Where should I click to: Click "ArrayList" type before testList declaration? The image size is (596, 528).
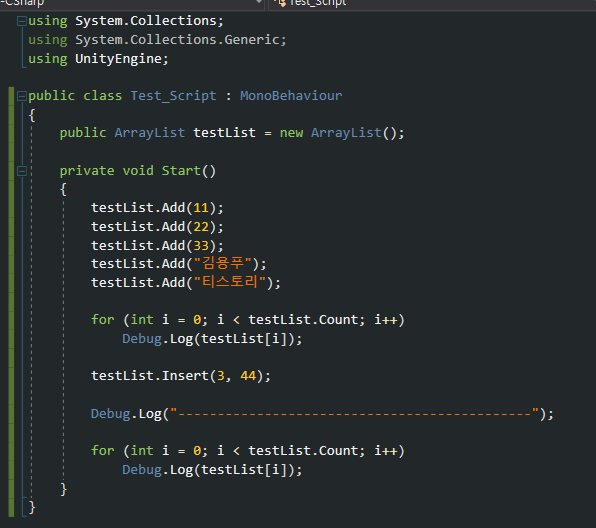(150, 133)
